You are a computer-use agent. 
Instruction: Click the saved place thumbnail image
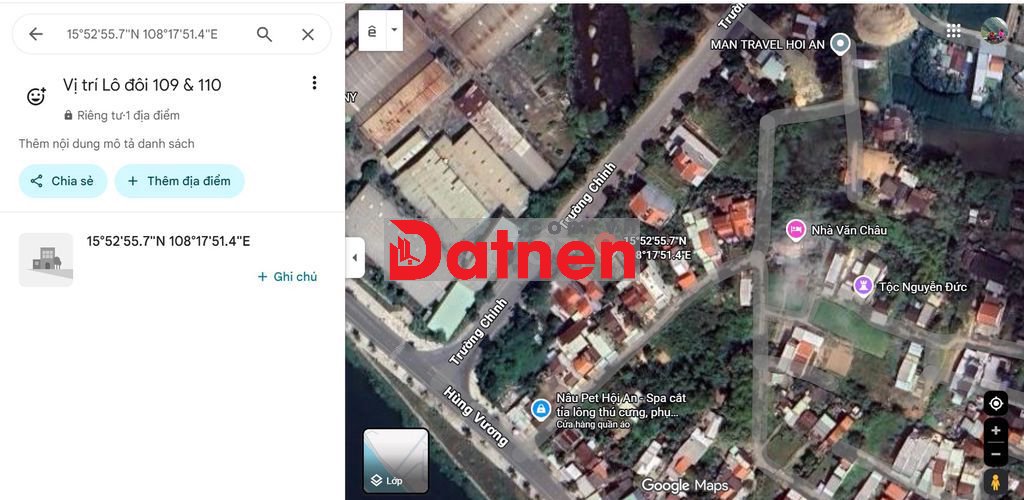[46, 260]
